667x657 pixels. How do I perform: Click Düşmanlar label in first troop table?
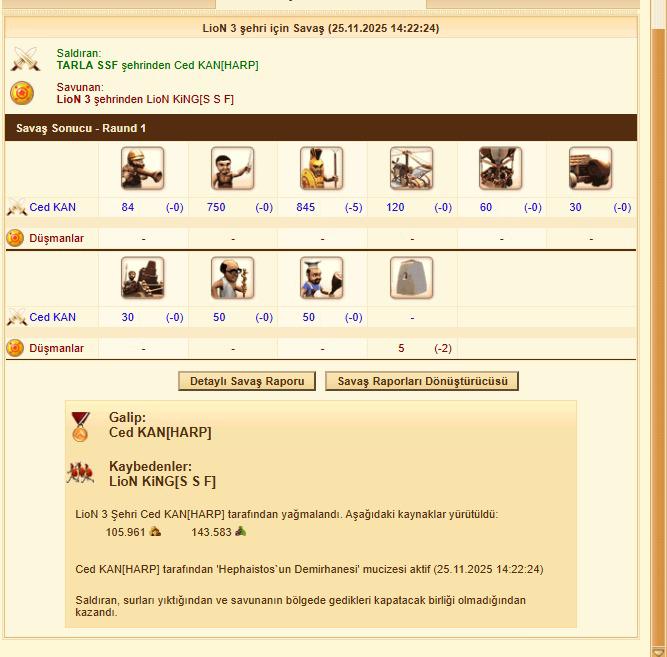point(56,238)
